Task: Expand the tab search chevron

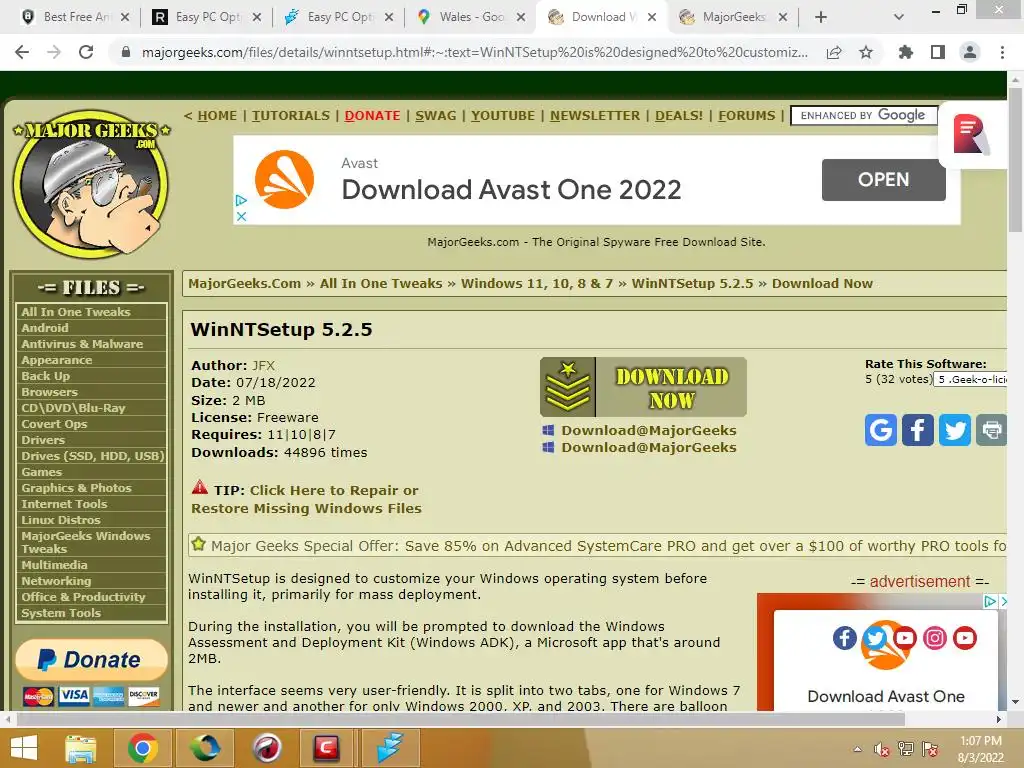Action: point(899,17)
